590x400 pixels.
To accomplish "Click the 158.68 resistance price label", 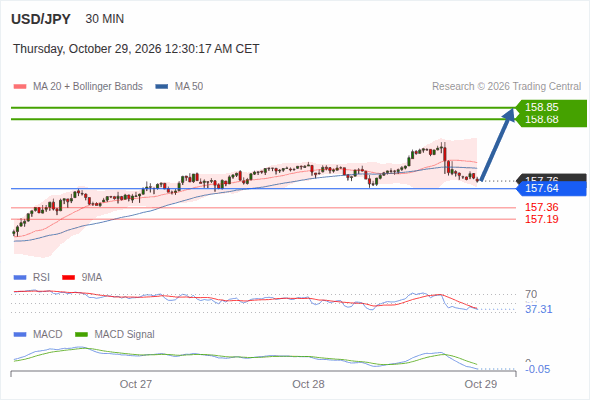I will pyautogui.click(x=542, y=119).
